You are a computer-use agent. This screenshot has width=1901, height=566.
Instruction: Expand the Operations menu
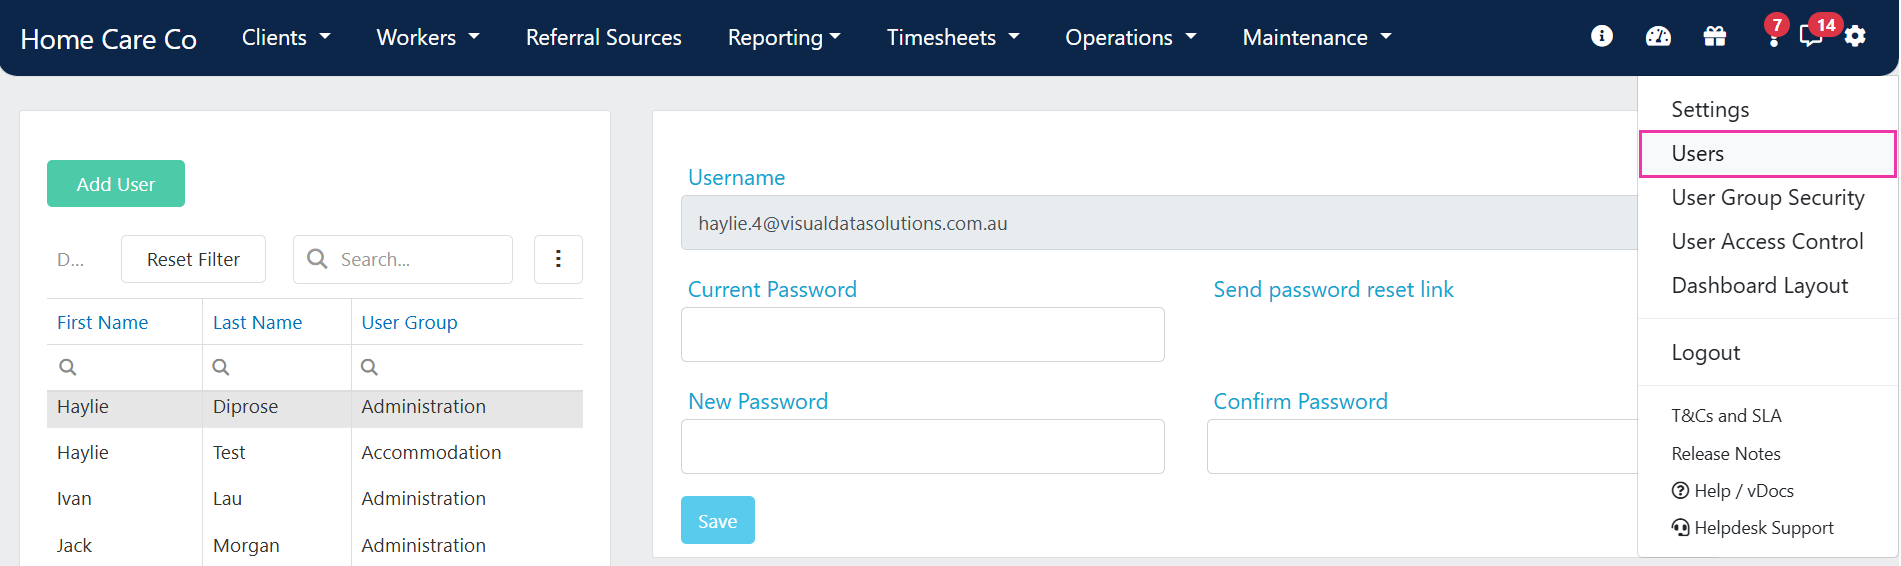point(1131,37)
